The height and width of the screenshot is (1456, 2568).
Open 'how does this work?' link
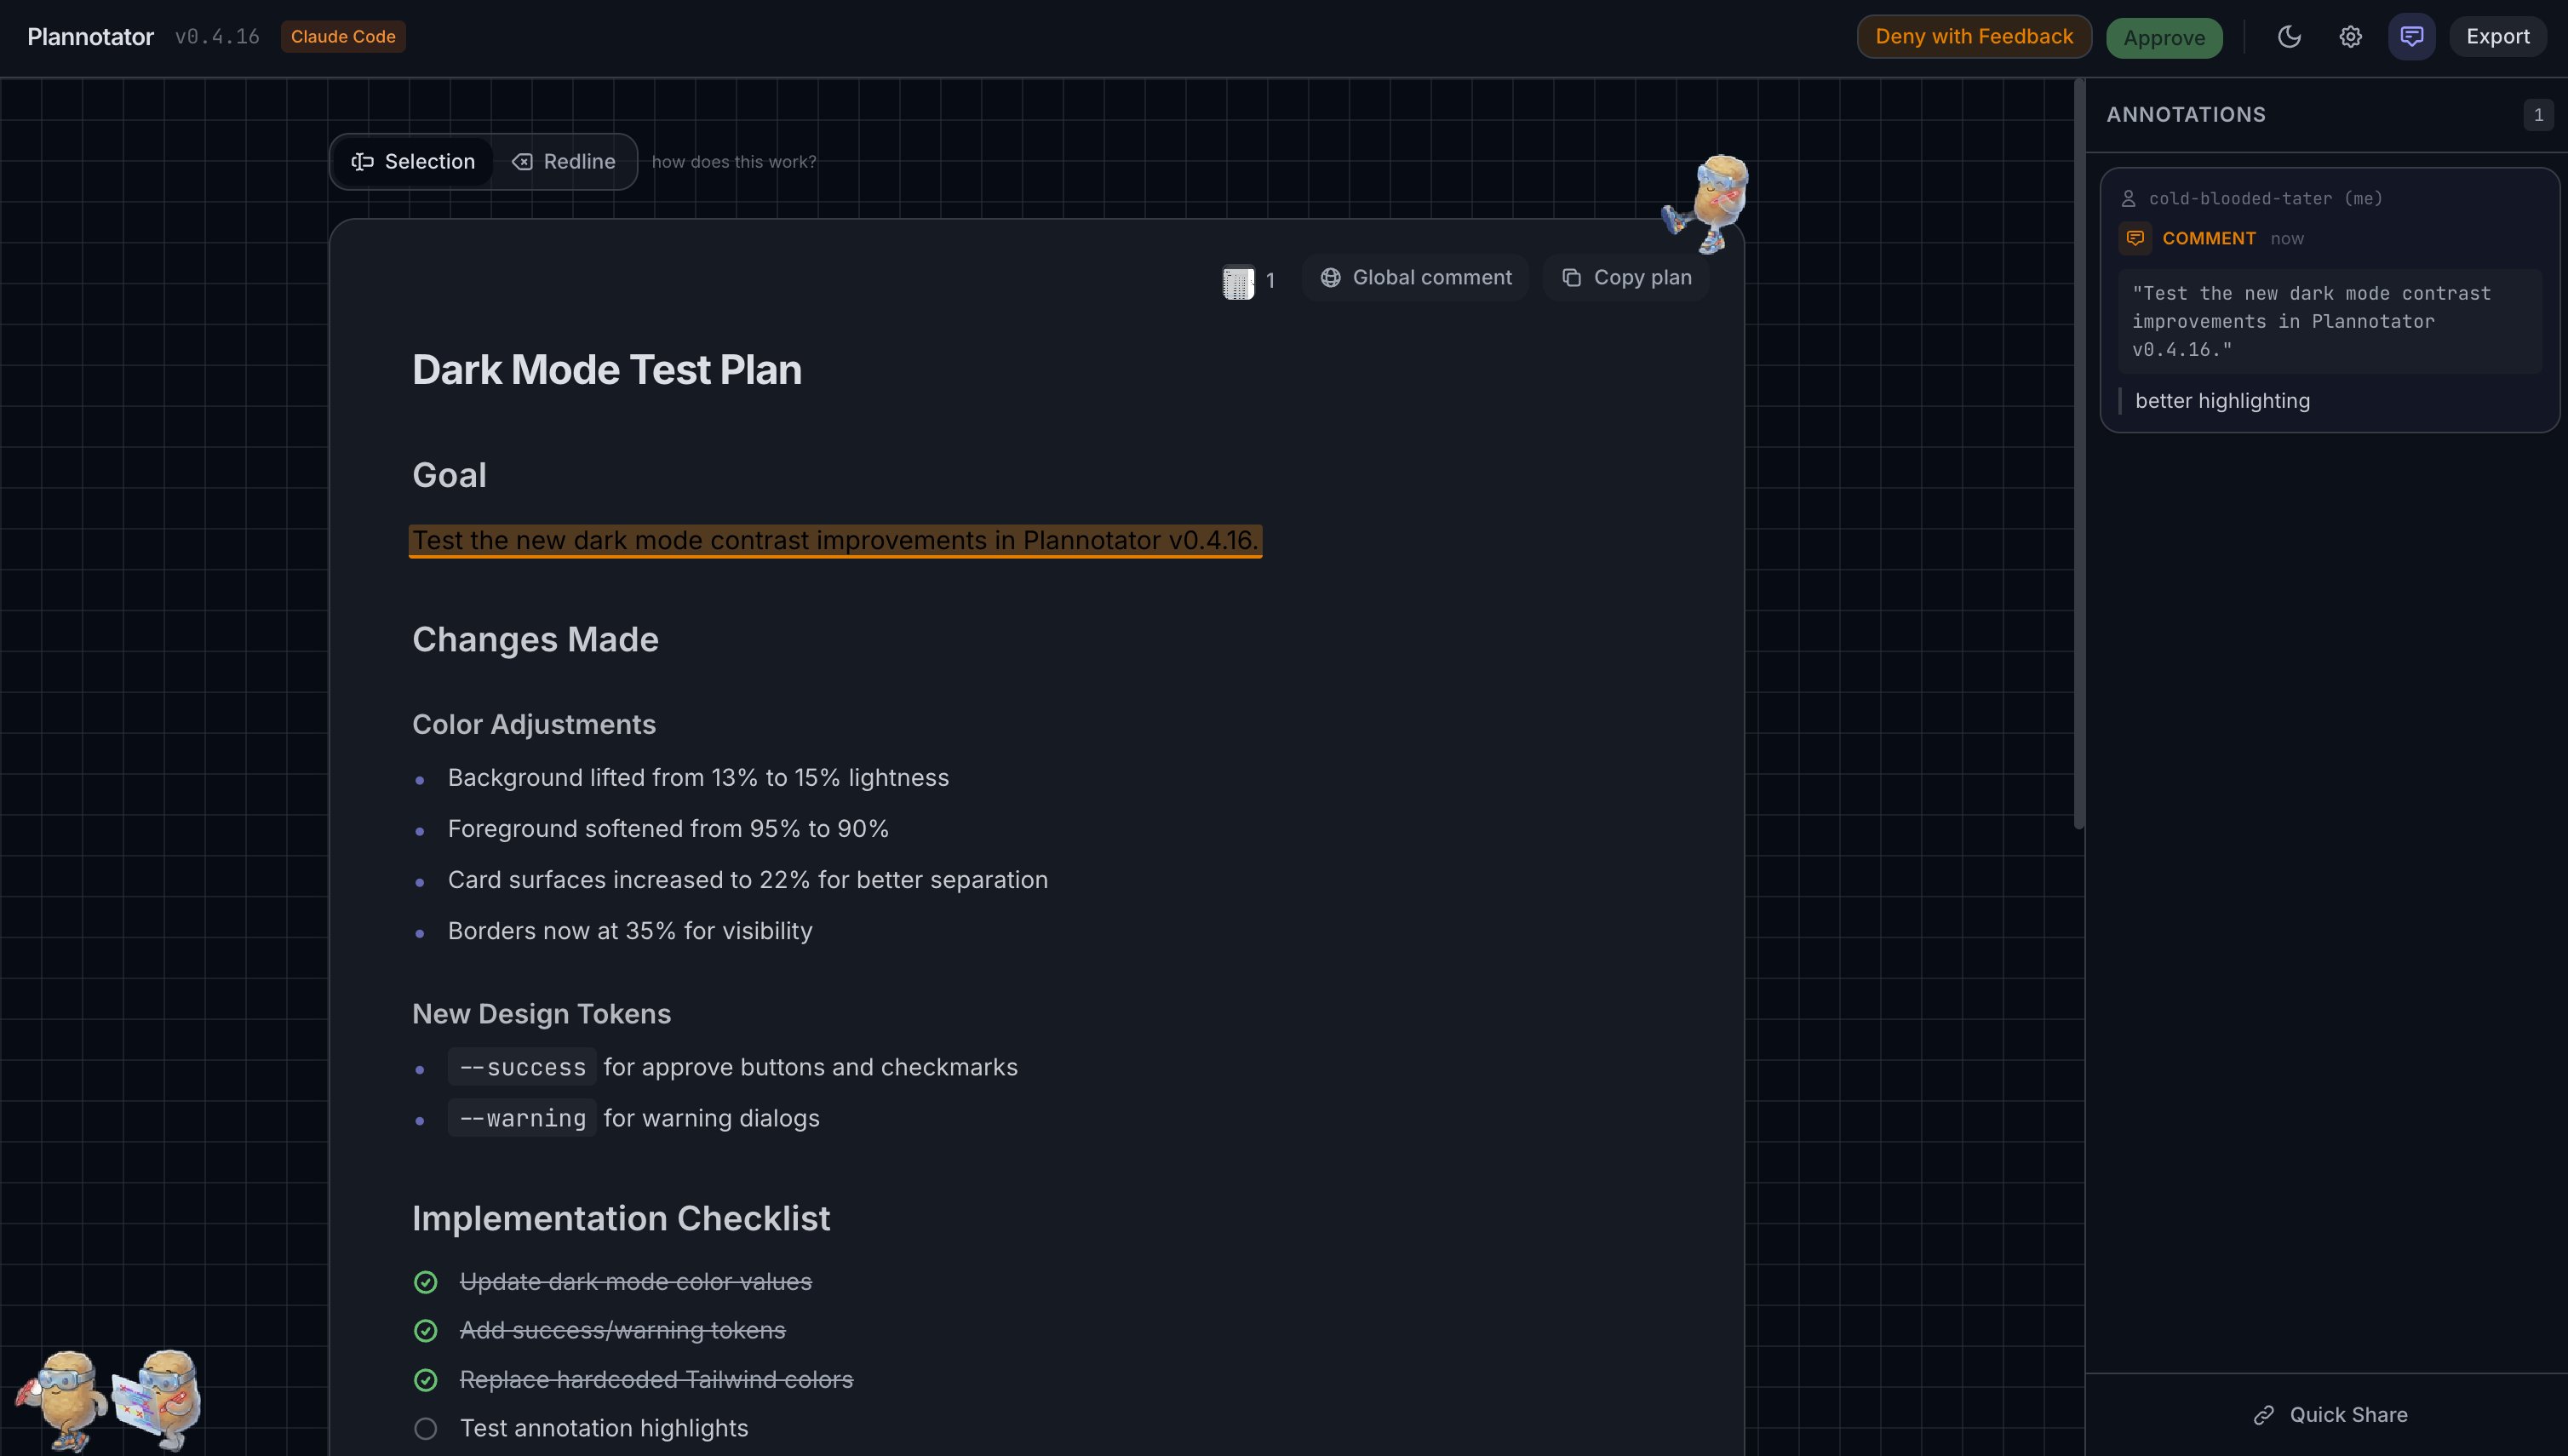click(734, 162)
